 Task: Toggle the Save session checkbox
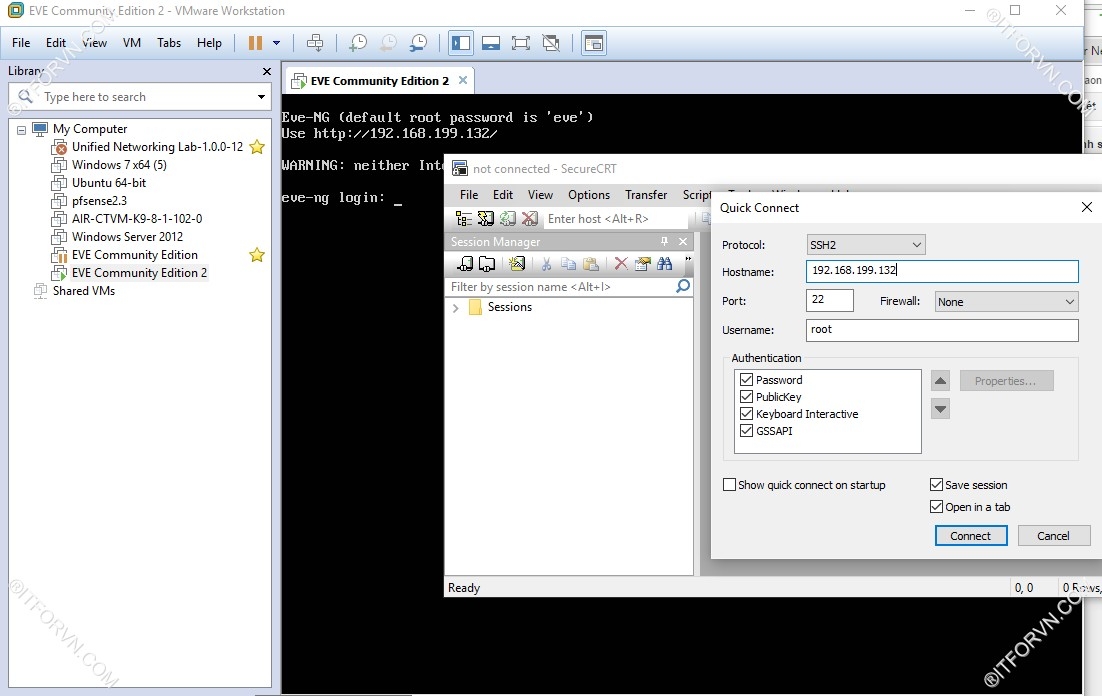(x=936, y=485)
